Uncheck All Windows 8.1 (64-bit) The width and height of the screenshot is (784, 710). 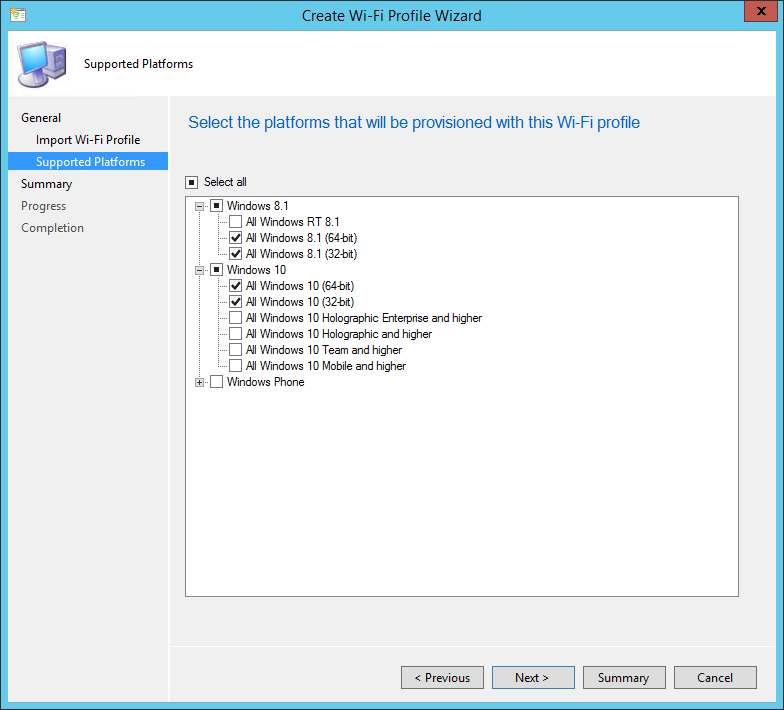236,238
